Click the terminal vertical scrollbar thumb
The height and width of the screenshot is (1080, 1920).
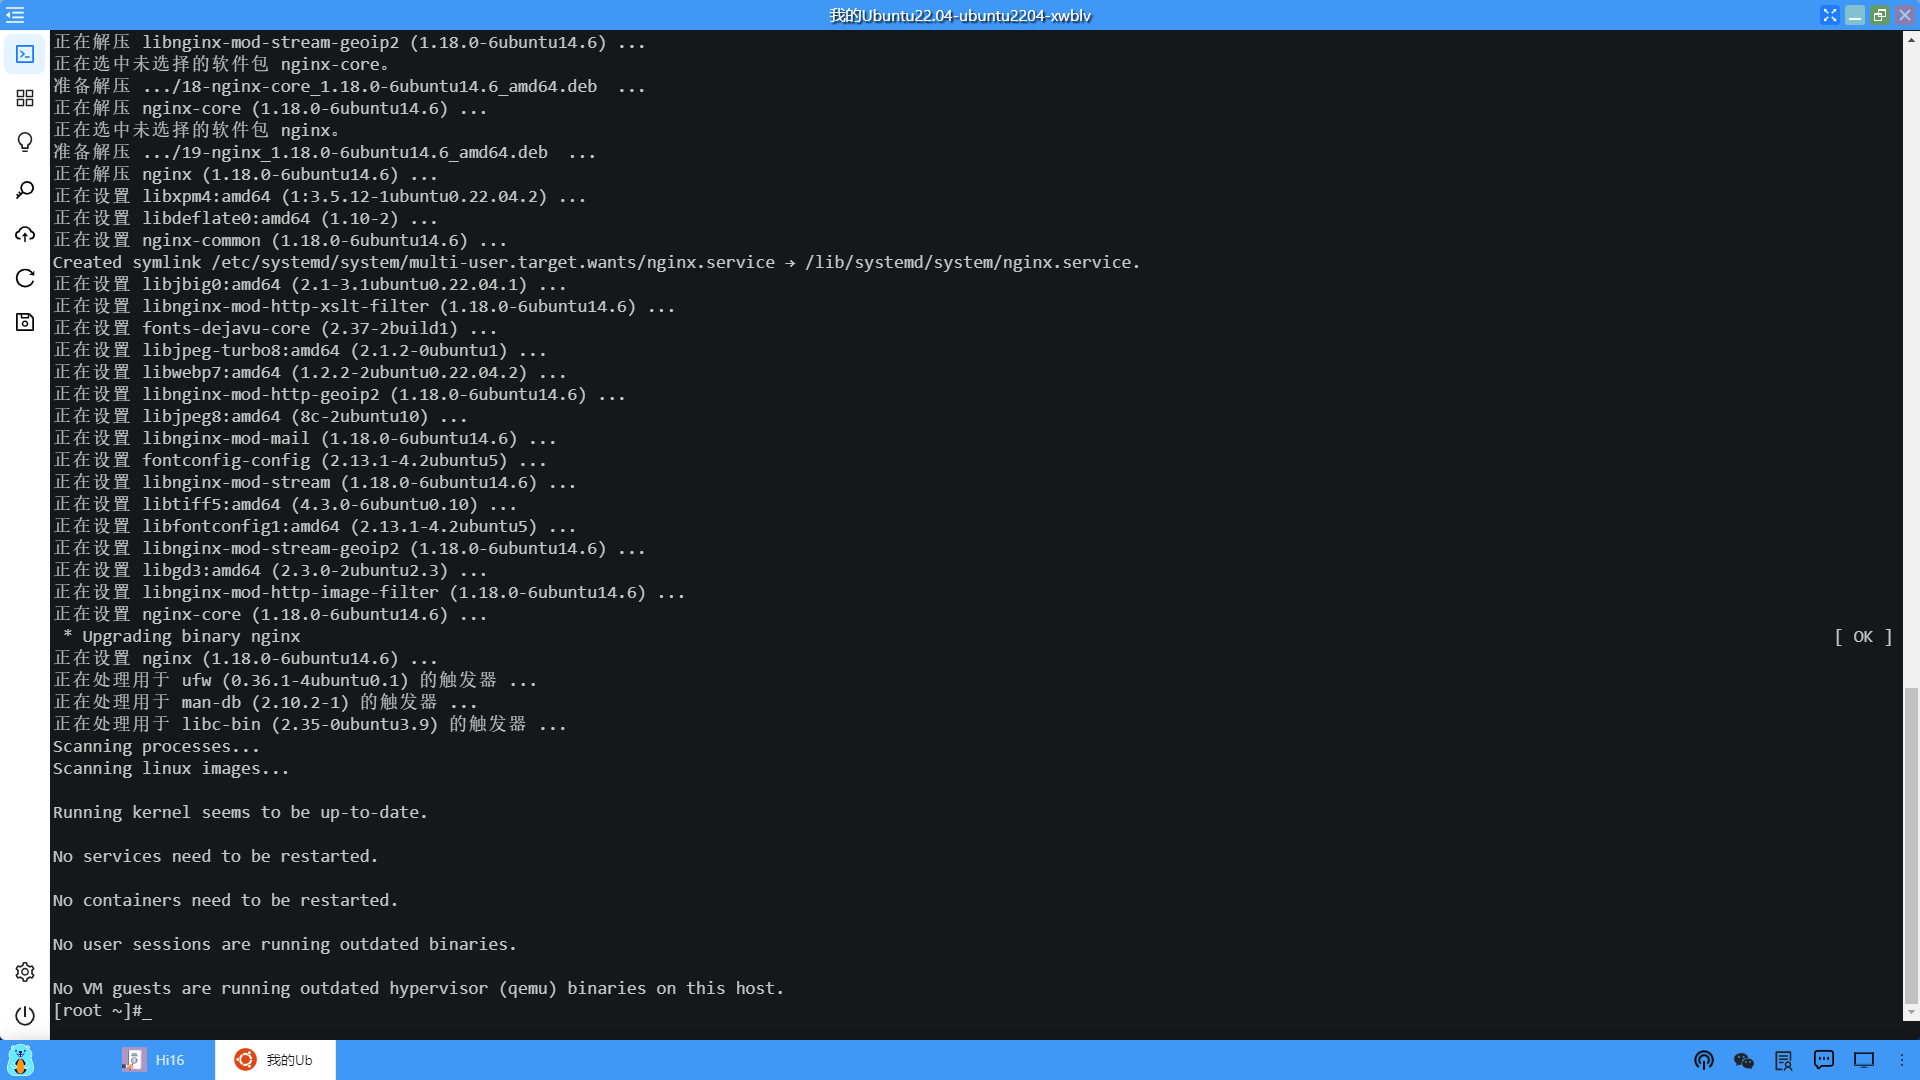pos(1911,845)
